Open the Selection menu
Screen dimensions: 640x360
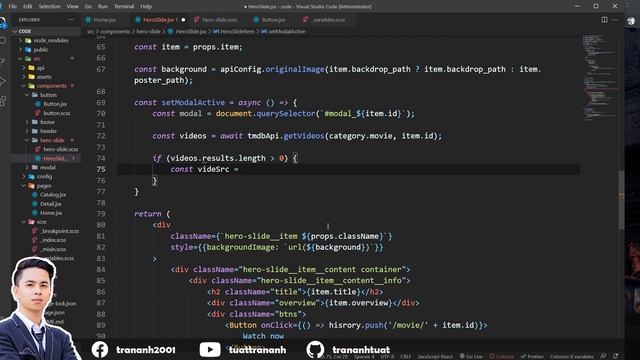pos(49,6)
